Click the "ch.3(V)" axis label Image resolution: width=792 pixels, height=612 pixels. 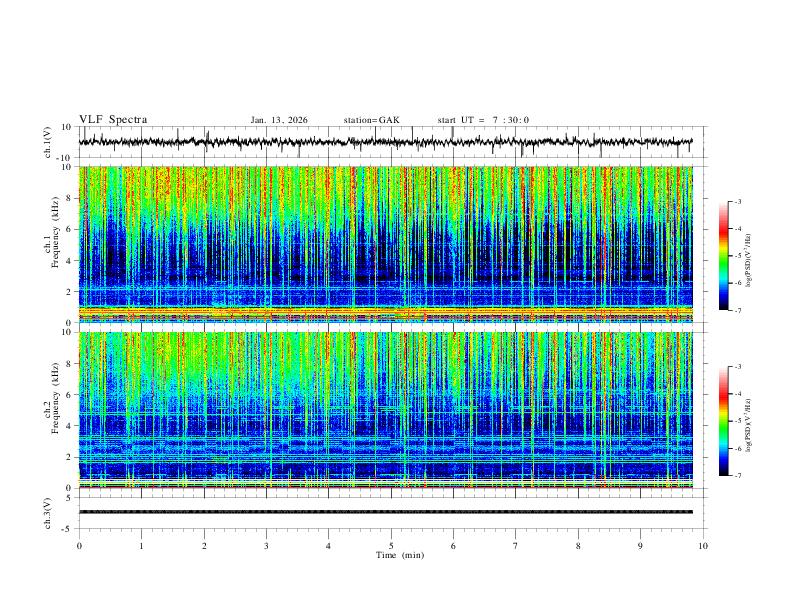pos(47,513)
